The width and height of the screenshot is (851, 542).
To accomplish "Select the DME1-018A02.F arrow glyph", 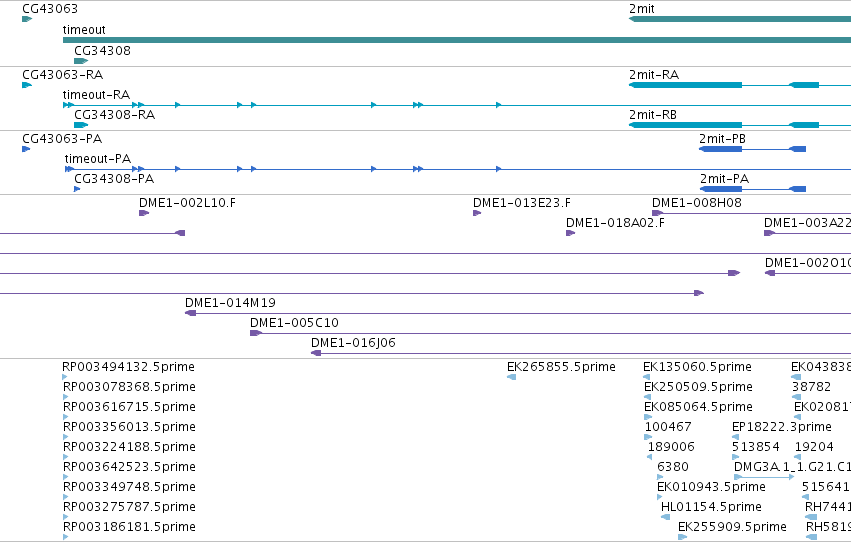I will [570, 233].
